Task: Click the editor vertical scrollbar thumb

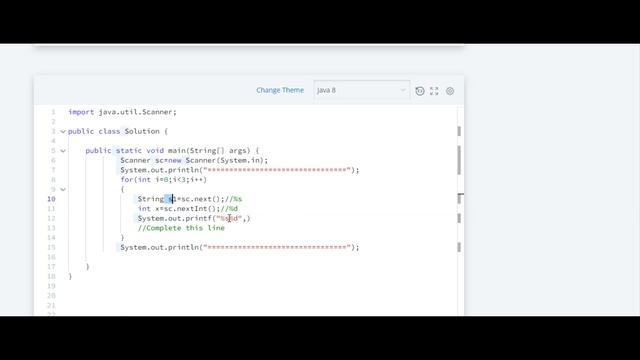Action: (x=459, y=160)
